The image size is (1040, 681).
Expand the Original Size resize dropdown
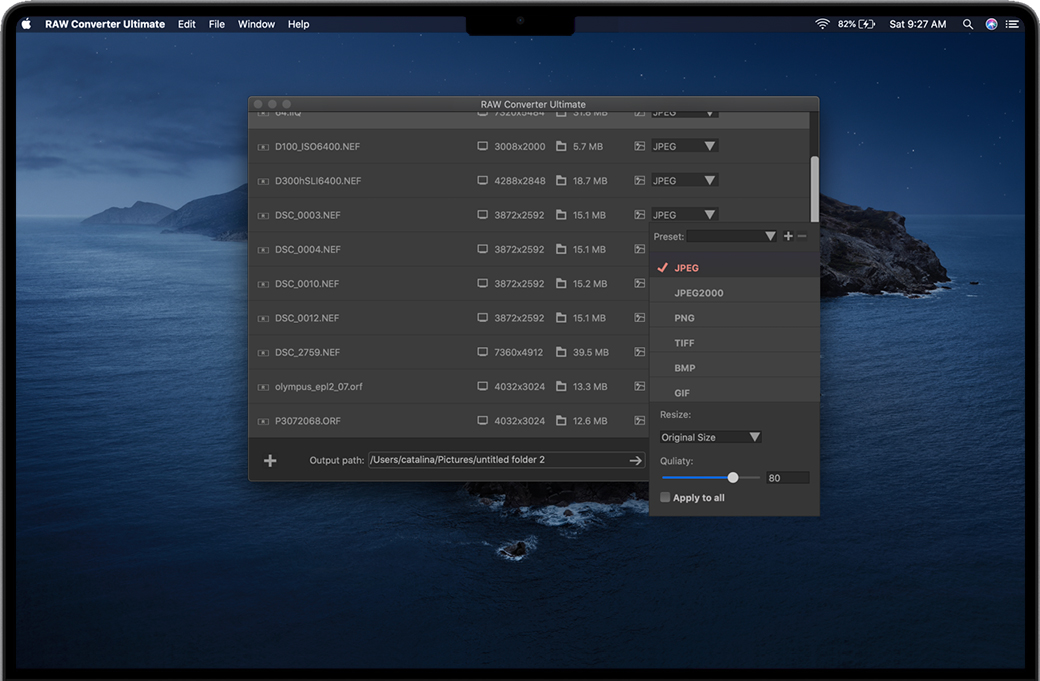[711, 437]
